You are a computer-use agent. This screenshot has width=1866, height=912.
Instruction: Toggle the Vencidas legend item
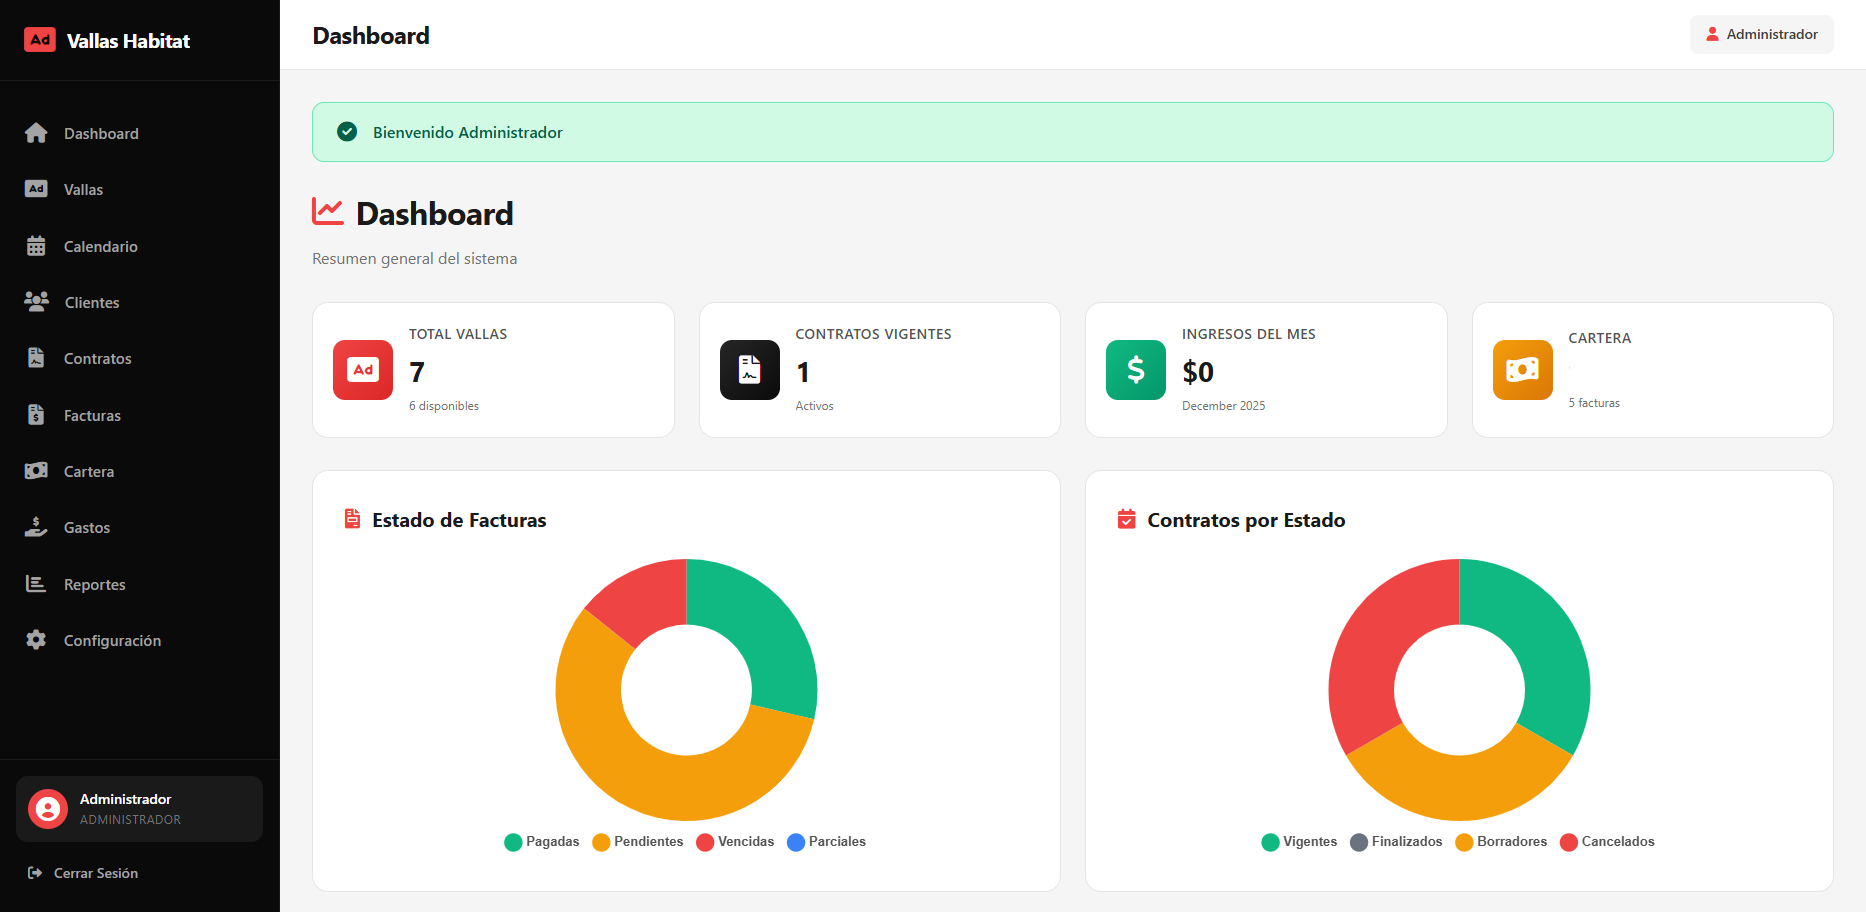[735, 842]
